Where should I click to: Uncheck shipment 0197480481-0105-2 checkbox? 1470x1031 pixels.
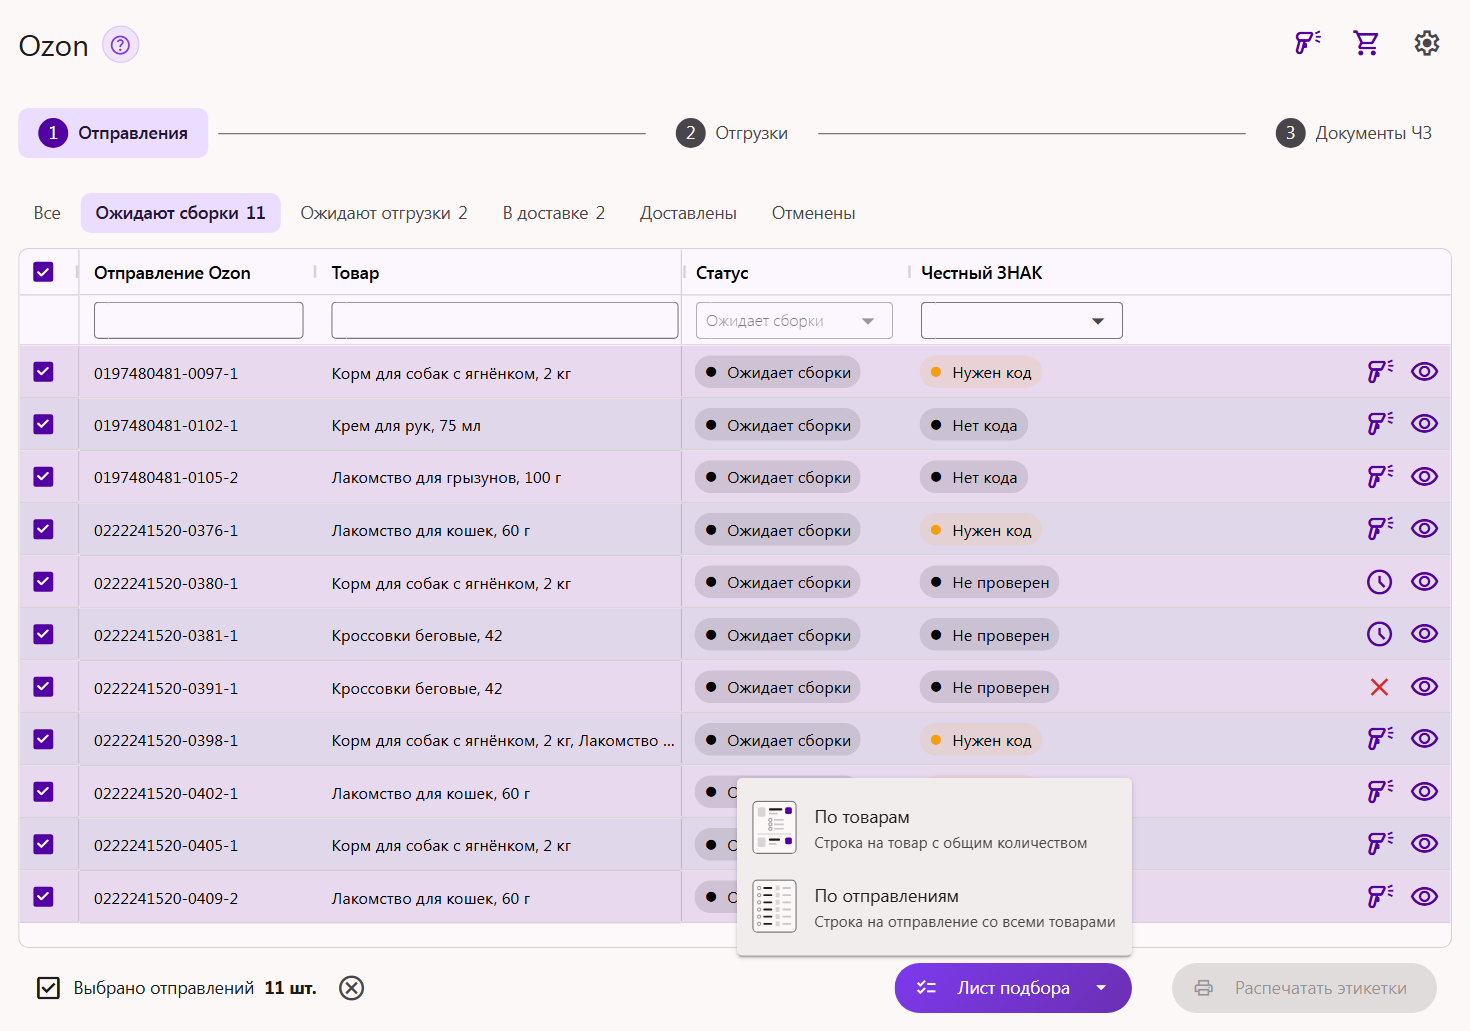43,477
